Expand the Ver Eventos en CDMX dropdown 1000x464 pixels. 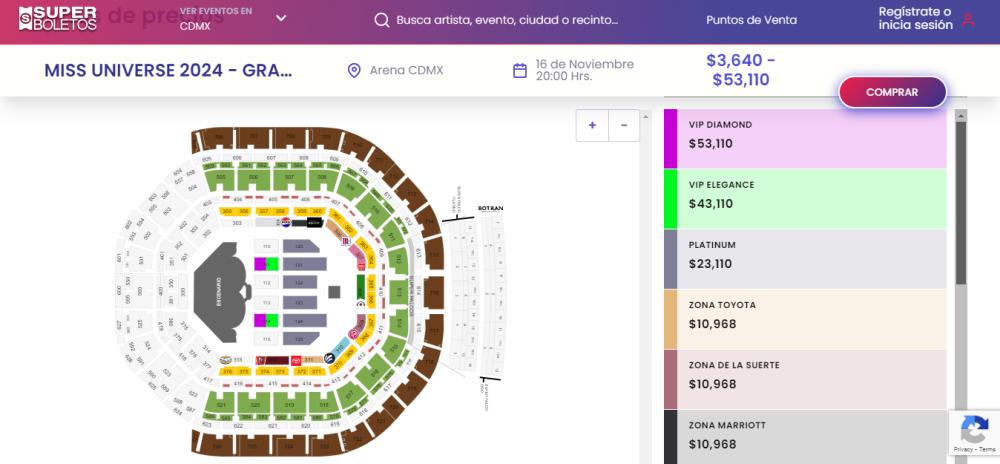tap(281, 18)
